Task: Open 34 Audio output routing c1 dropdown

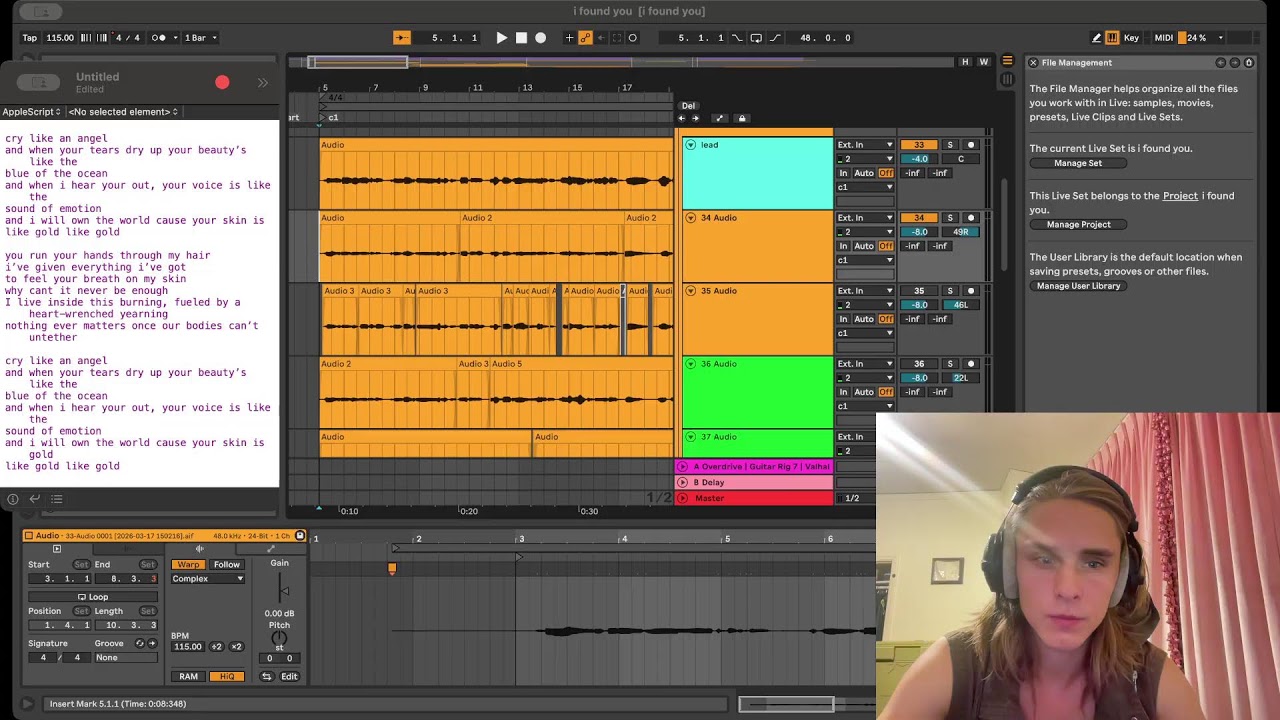Action: pyautogui.click(x=865, y=260)
